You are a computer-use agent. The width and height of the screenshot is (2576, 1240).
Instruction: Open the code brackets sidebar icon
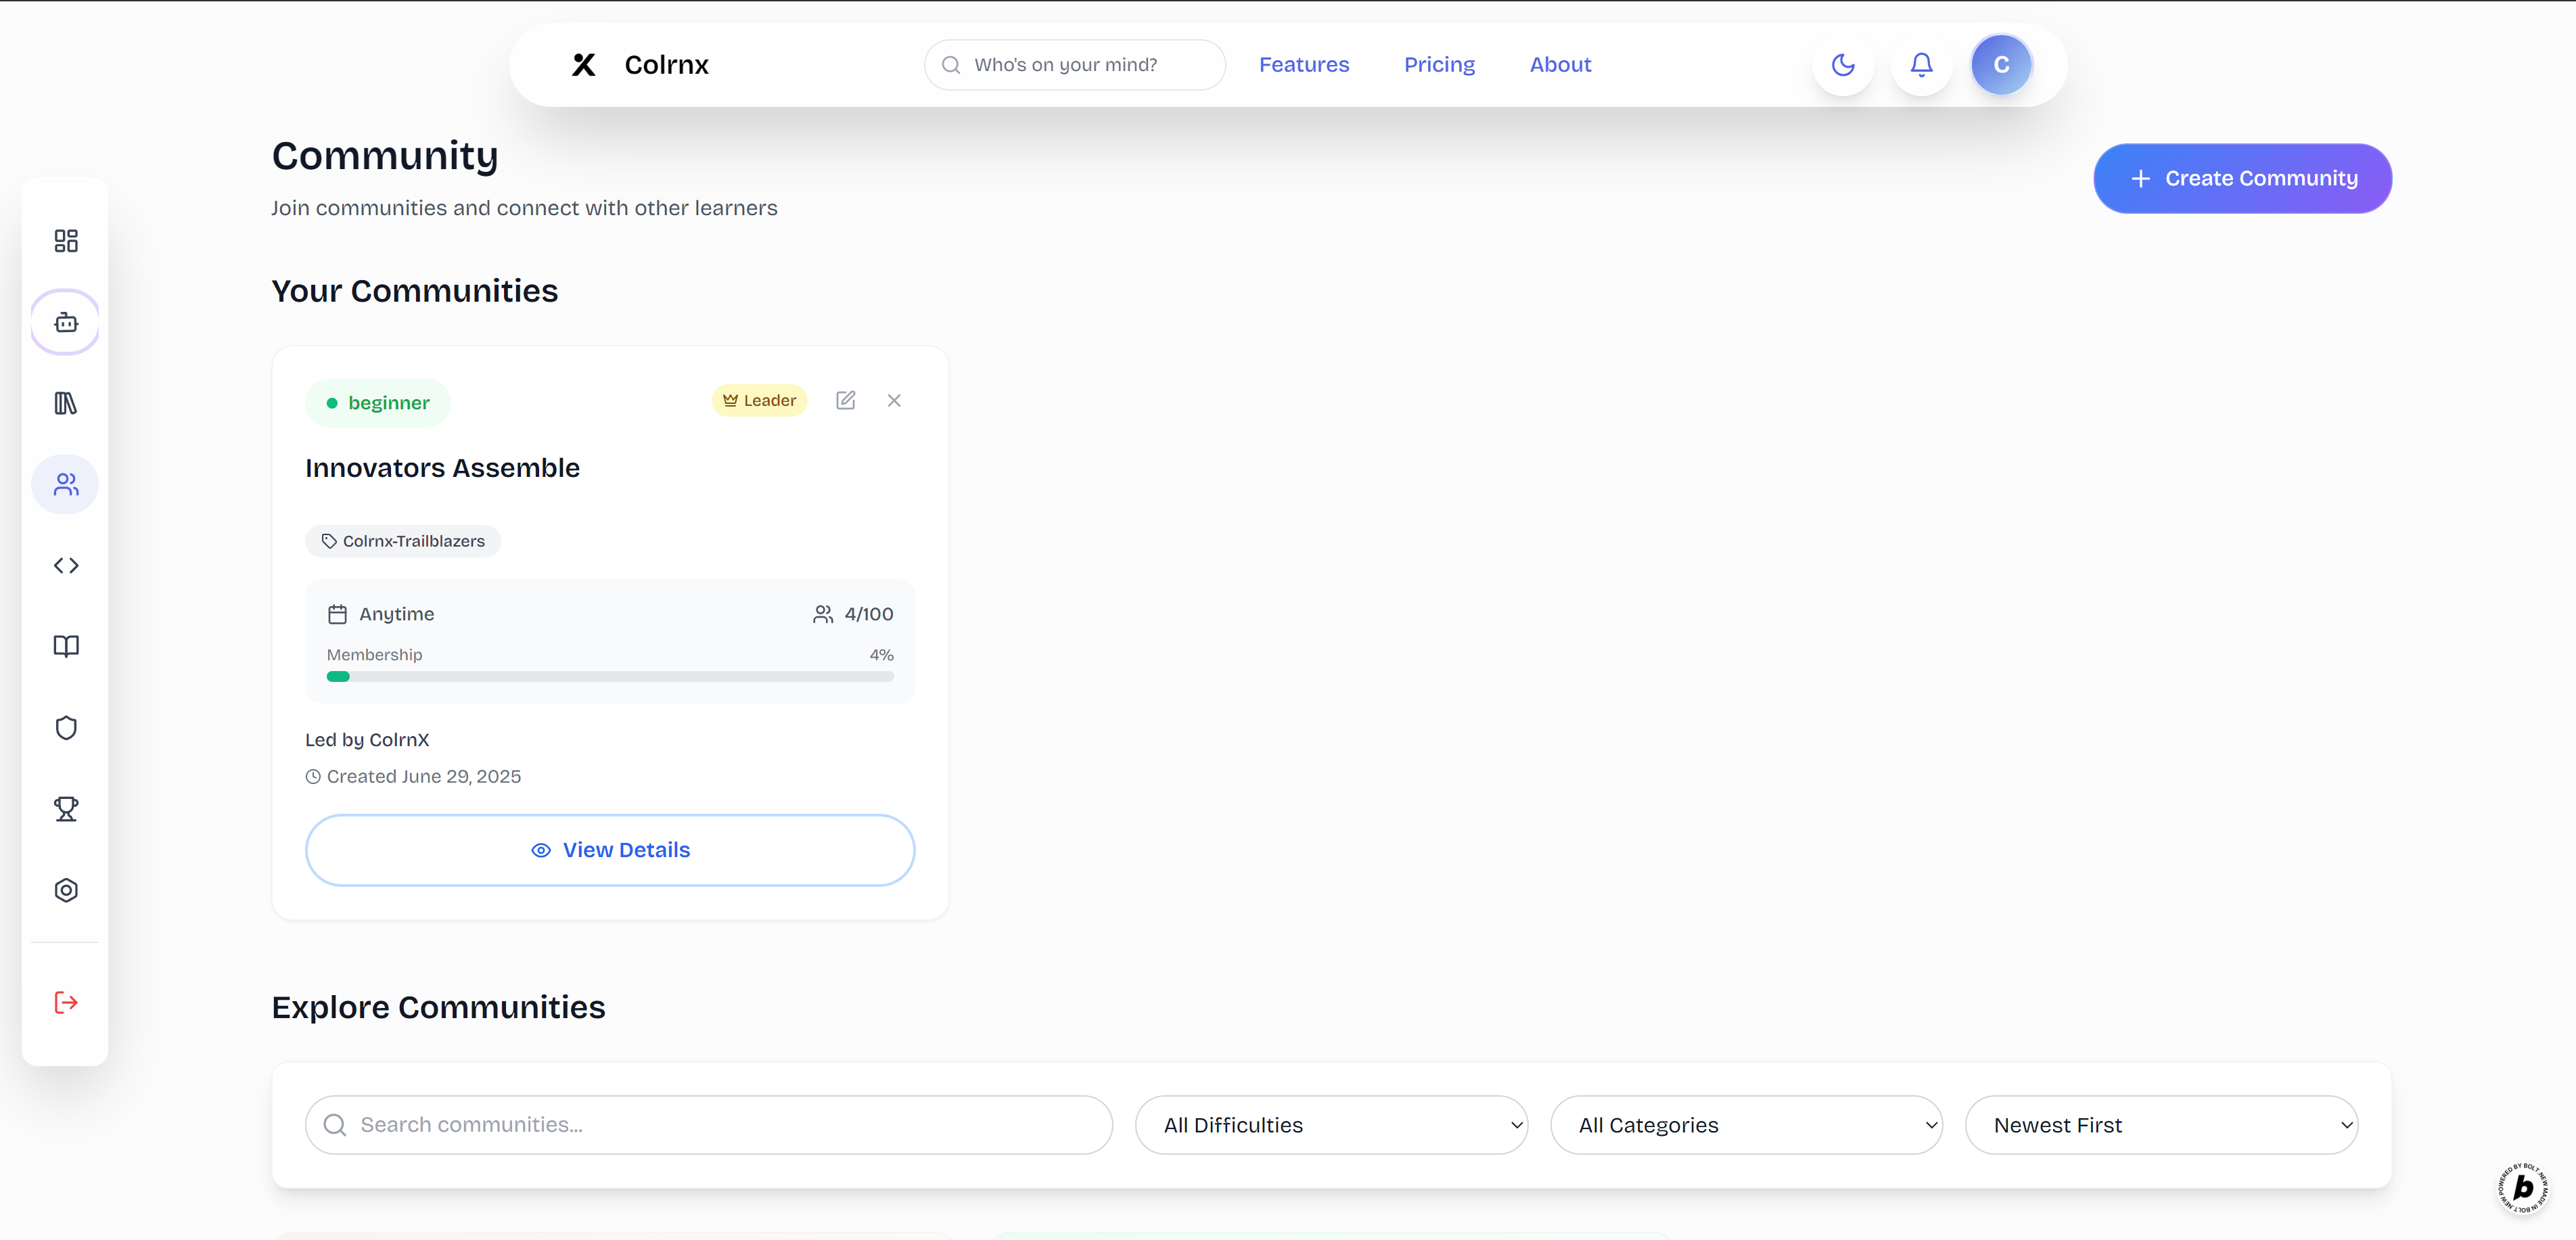(66, 566)
